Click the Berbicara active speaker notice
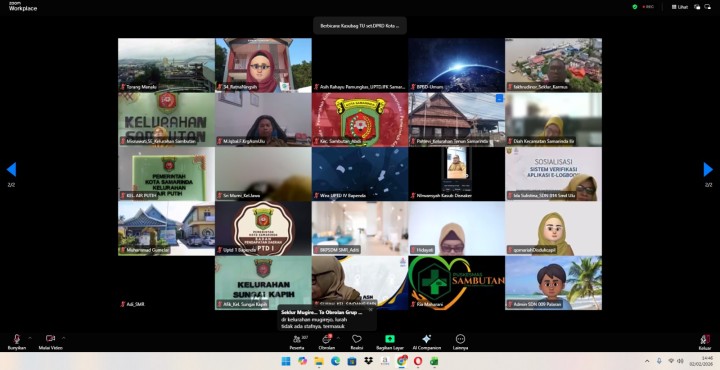This screenshot has width=720, height=370. click(360, 26)
